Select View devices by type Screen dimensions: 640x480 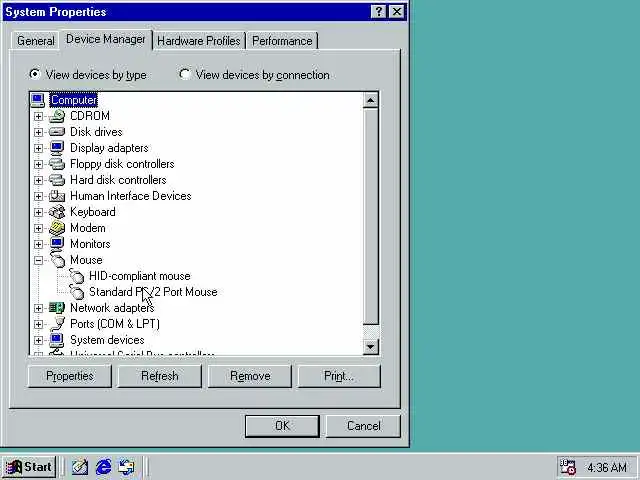click(87, 75)
